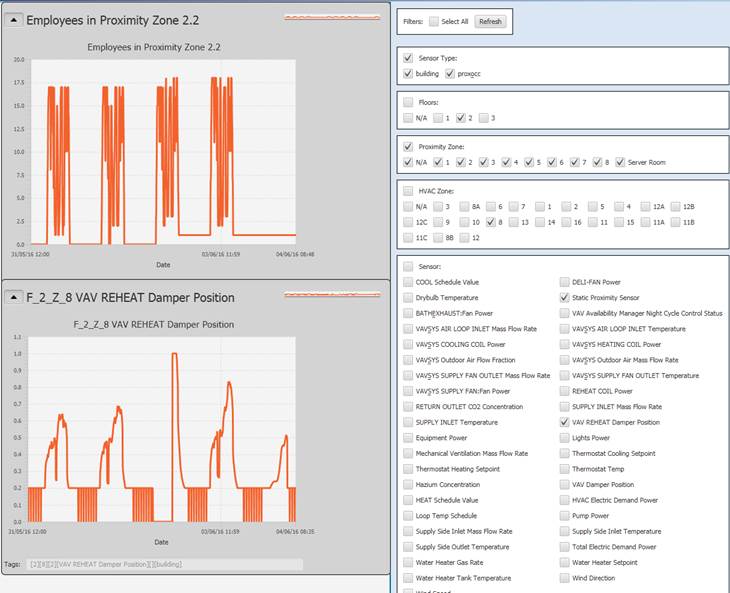
Task: Enable HVAC zone 12A checkbox
Action: coord(645,207)
